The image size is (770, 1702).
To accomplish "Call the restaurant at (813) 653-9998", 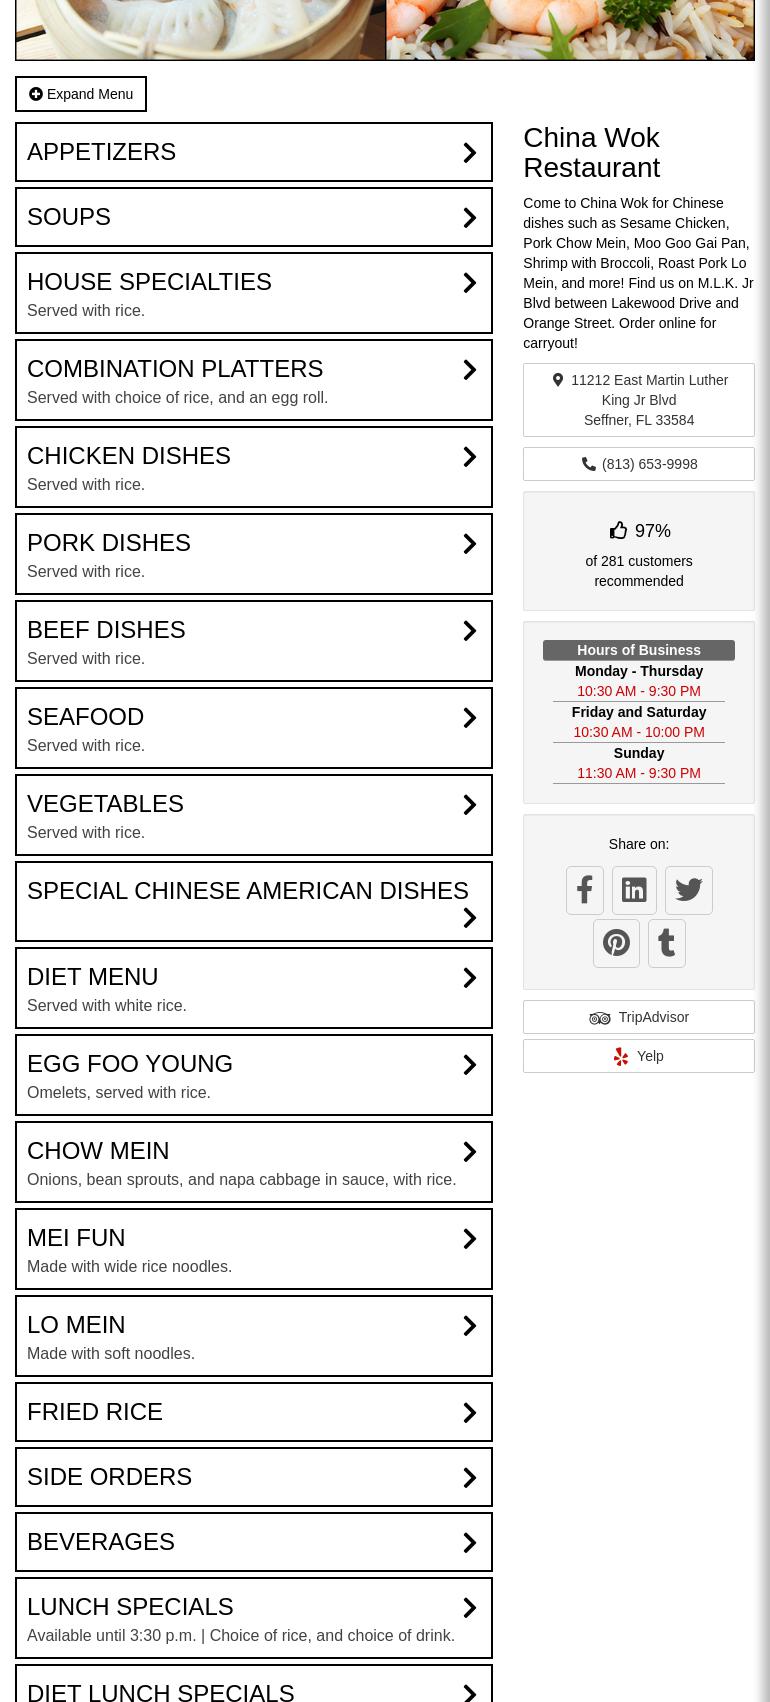I will [649, 464].
